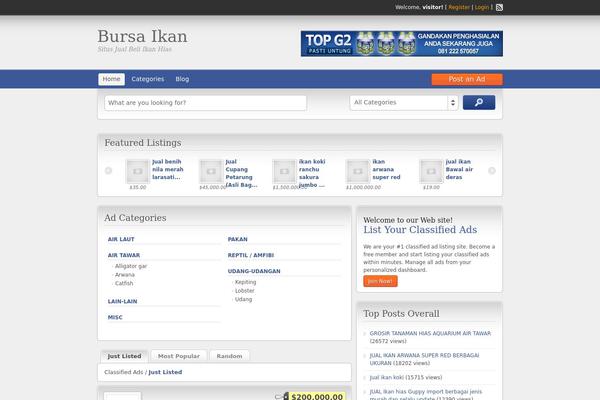
Task: Open ikan koki ranchu sakura listing title
Action: 312,173
